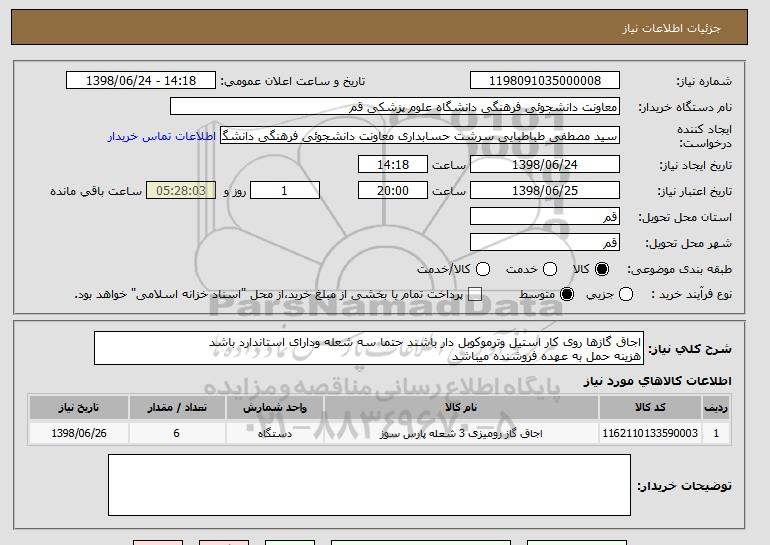The height and width of the screenshot is (545, 770).
Task: Select the خدمت radio button
Action: coord(550,269)
